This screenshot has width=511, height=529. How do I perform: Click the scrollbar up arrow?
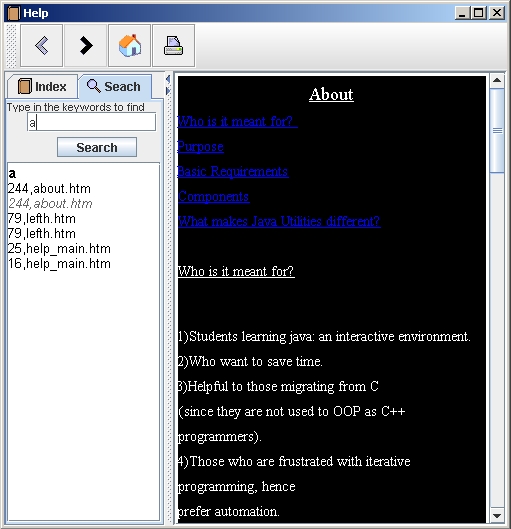coord(497,80)
